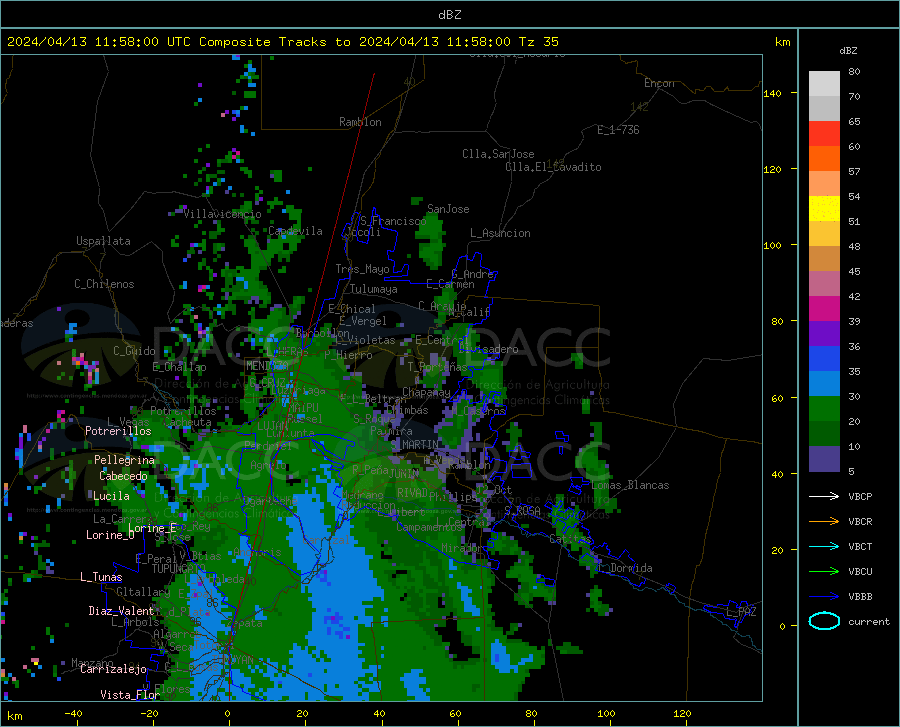This screenshot has width=900, height=727.
Task: Click the timestamp header text
Action: point(282,42)
